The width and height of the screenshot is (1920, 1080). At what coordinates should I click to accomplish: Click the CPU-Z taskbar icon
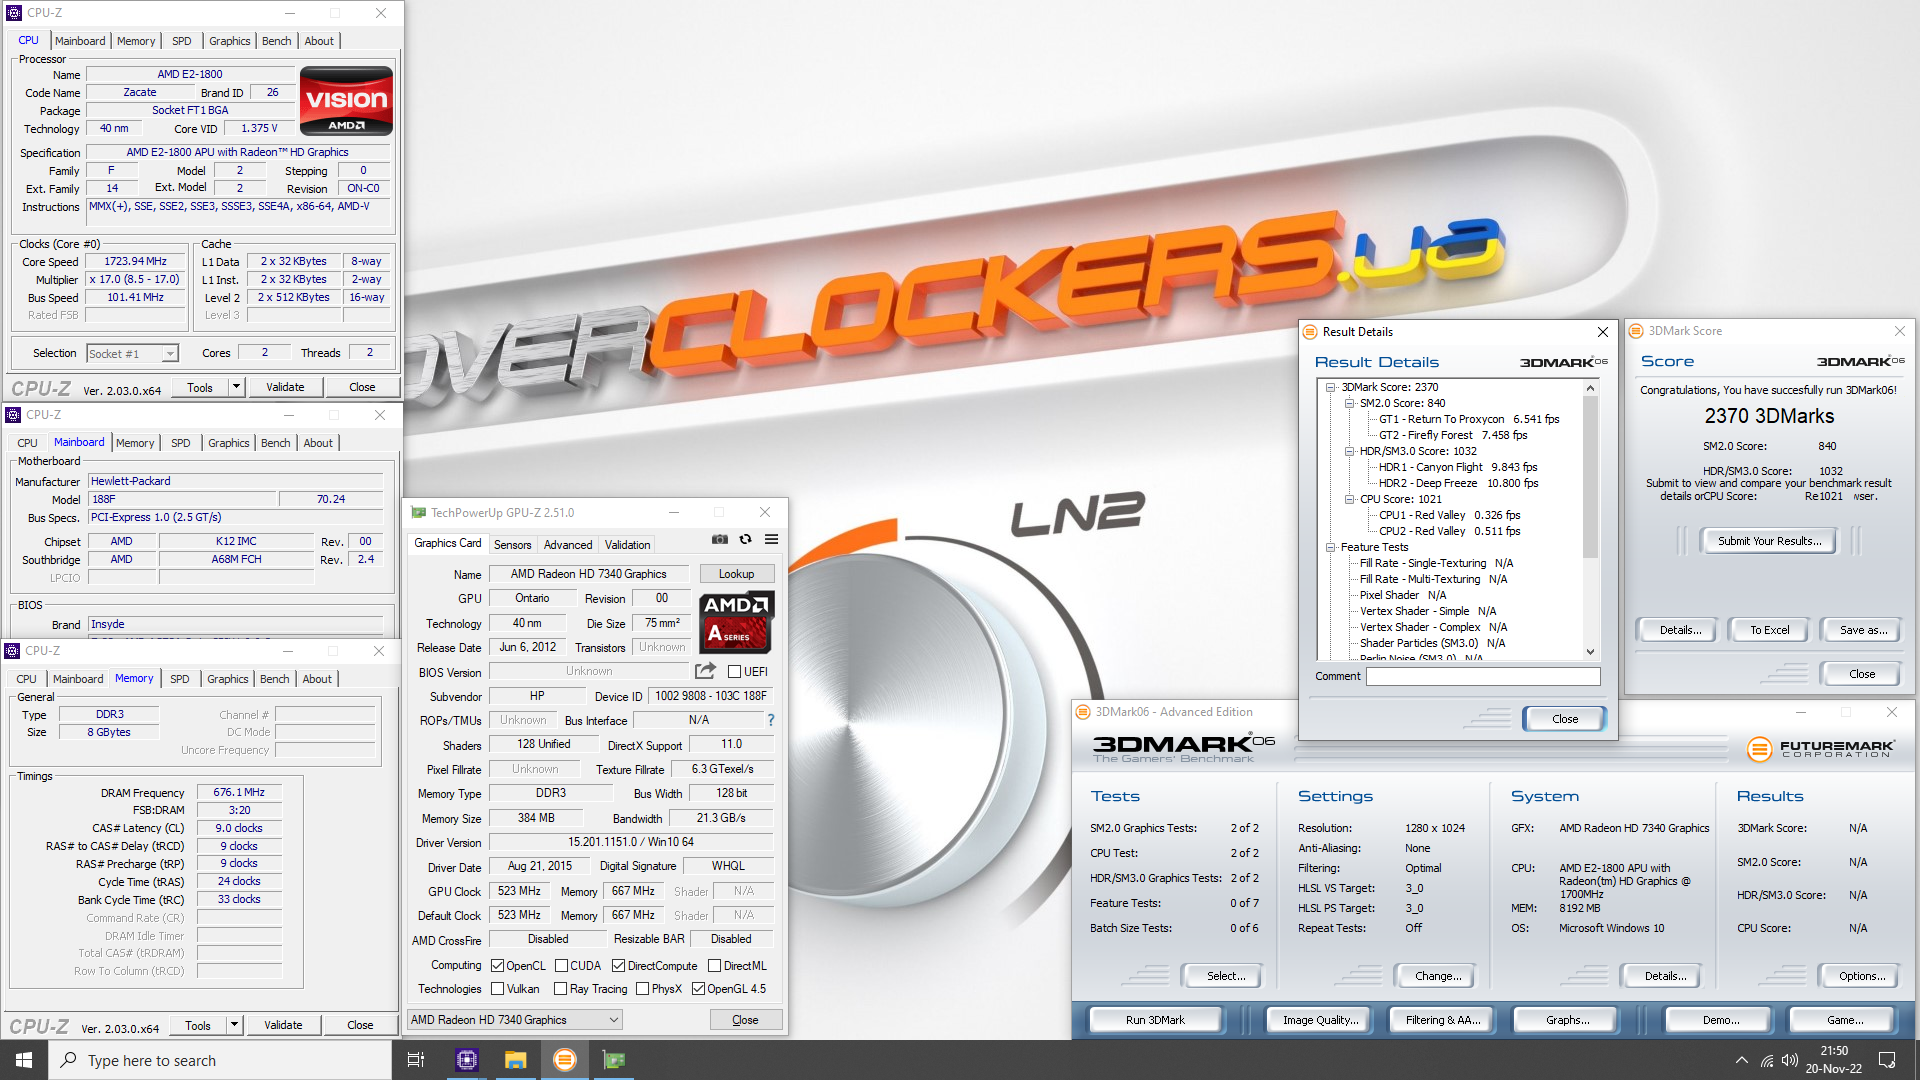click(466, 1060)
